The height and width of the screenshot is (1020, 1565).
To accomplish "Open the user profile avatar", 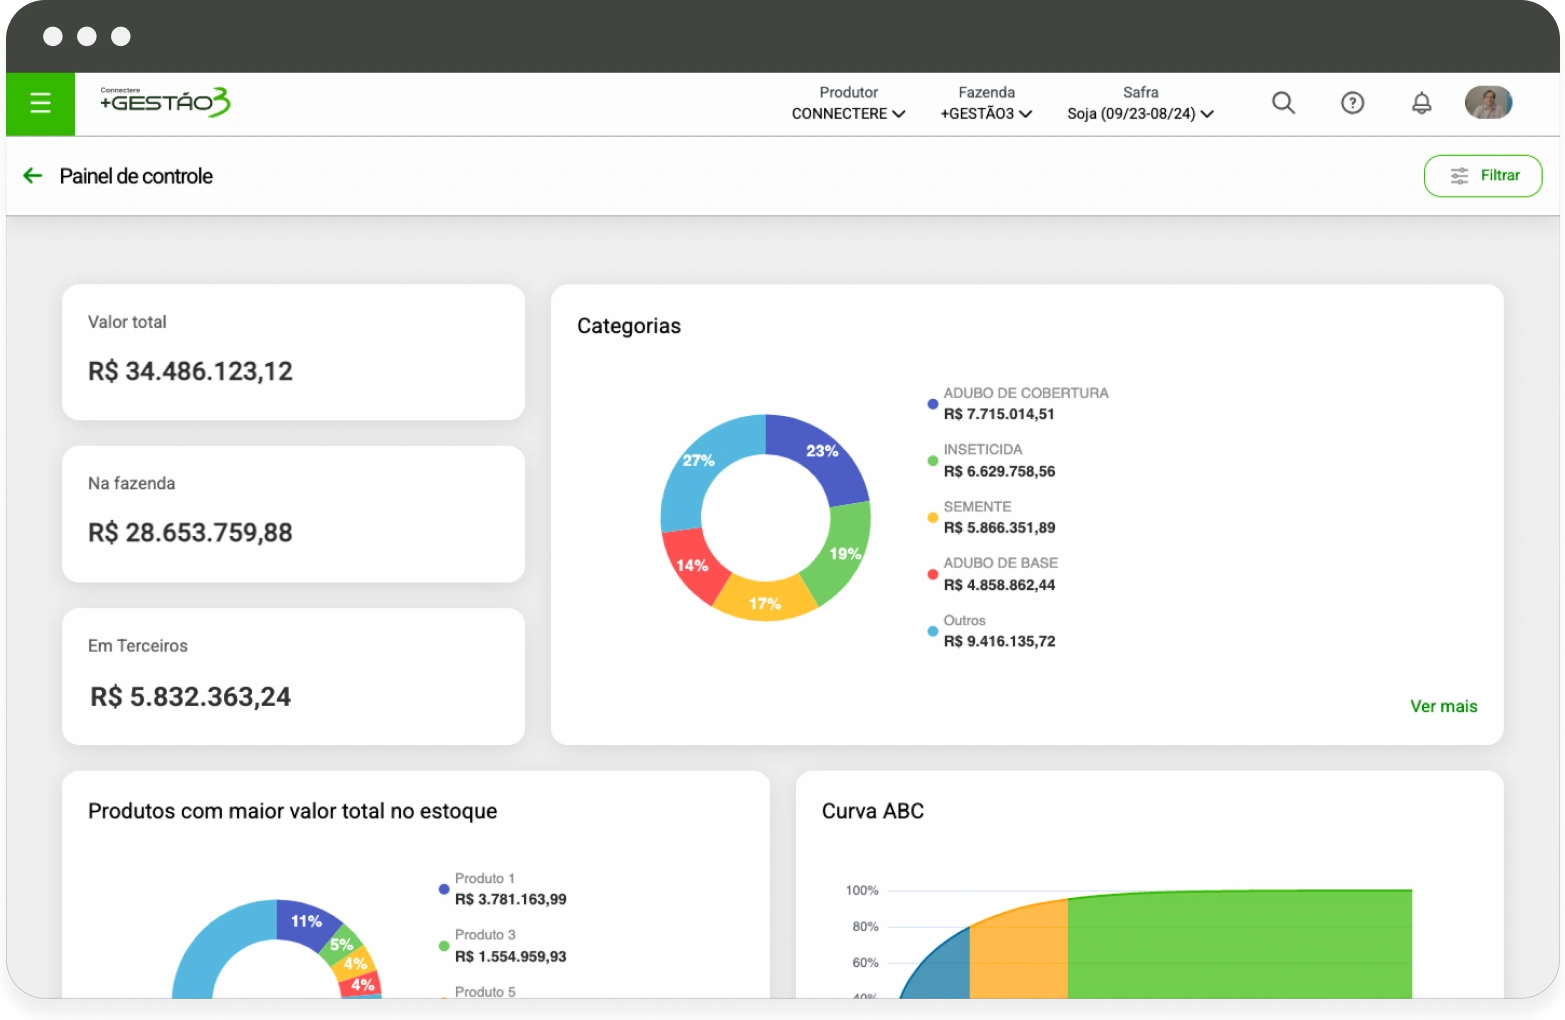I will coord(1488,102).
